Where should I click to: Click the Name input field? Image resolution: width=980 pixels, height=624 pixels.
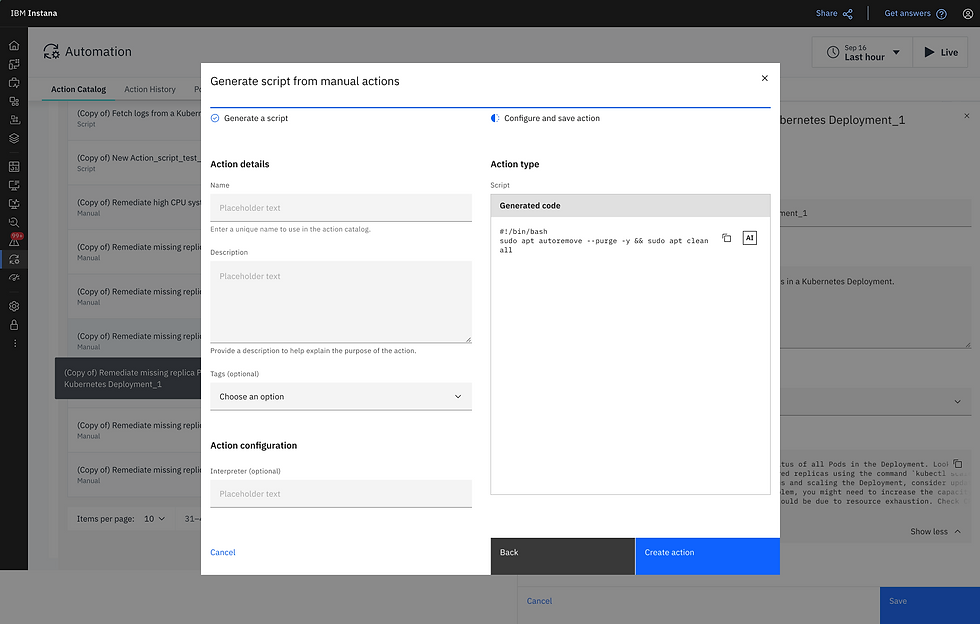[x=341, y=208]
